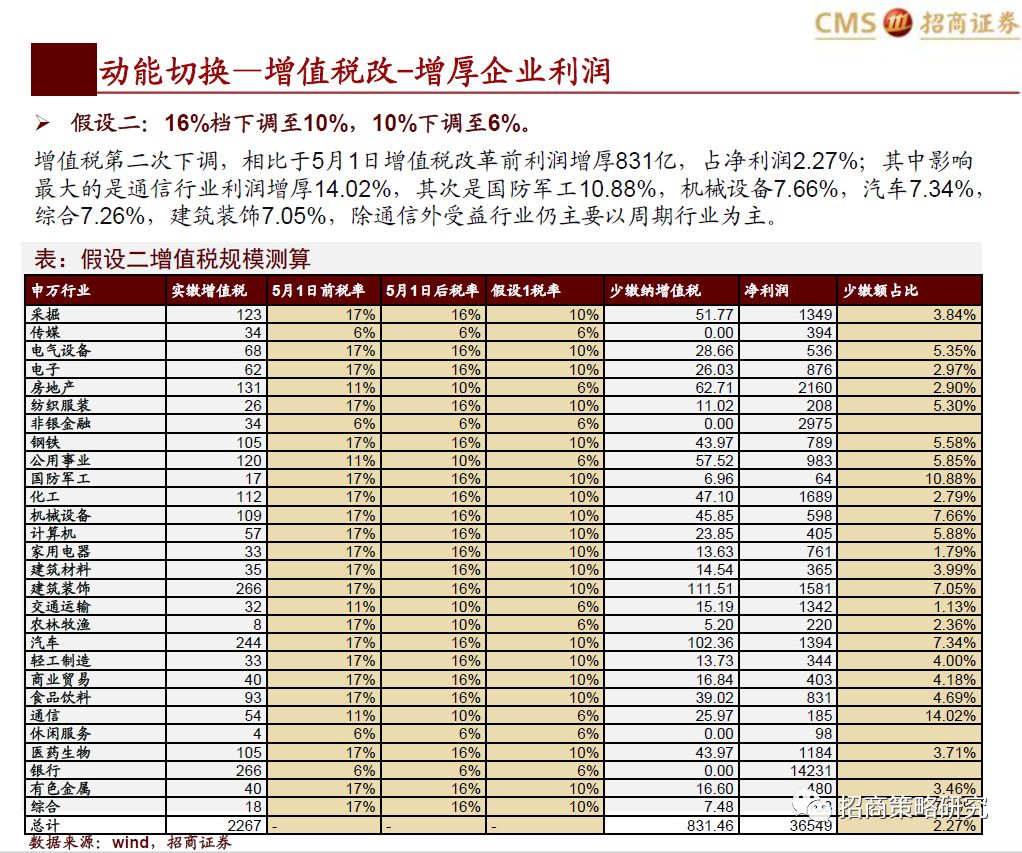
Task: Click the 钢铁 row label
Action: pos(45,442)
